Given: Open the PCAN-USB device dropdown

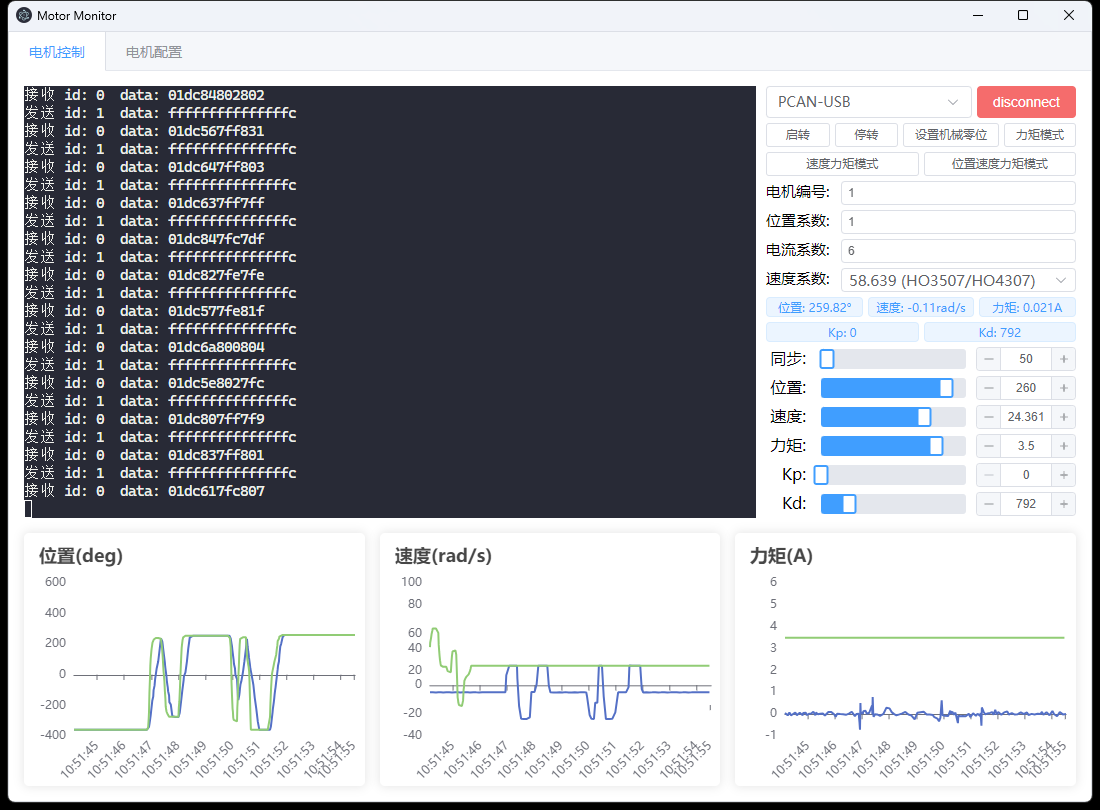Looking at the screenshot, I should tap(868, 102).
